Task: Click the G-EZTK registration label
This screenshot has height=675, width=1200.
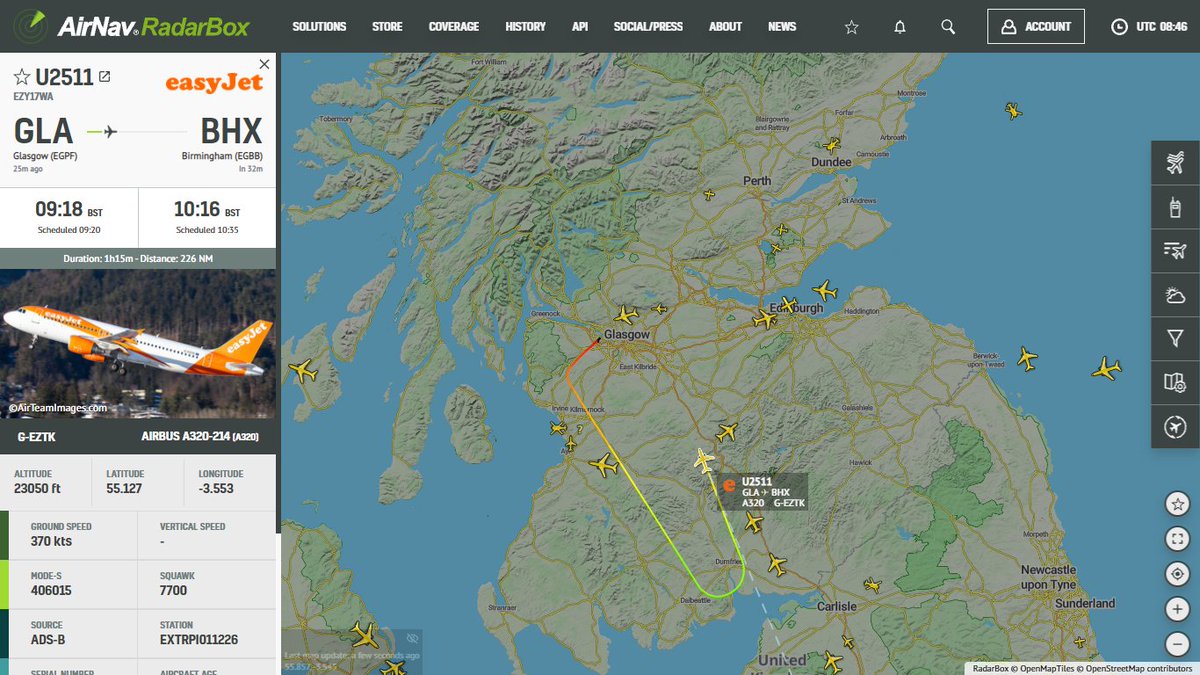Action: pos(35,438)
